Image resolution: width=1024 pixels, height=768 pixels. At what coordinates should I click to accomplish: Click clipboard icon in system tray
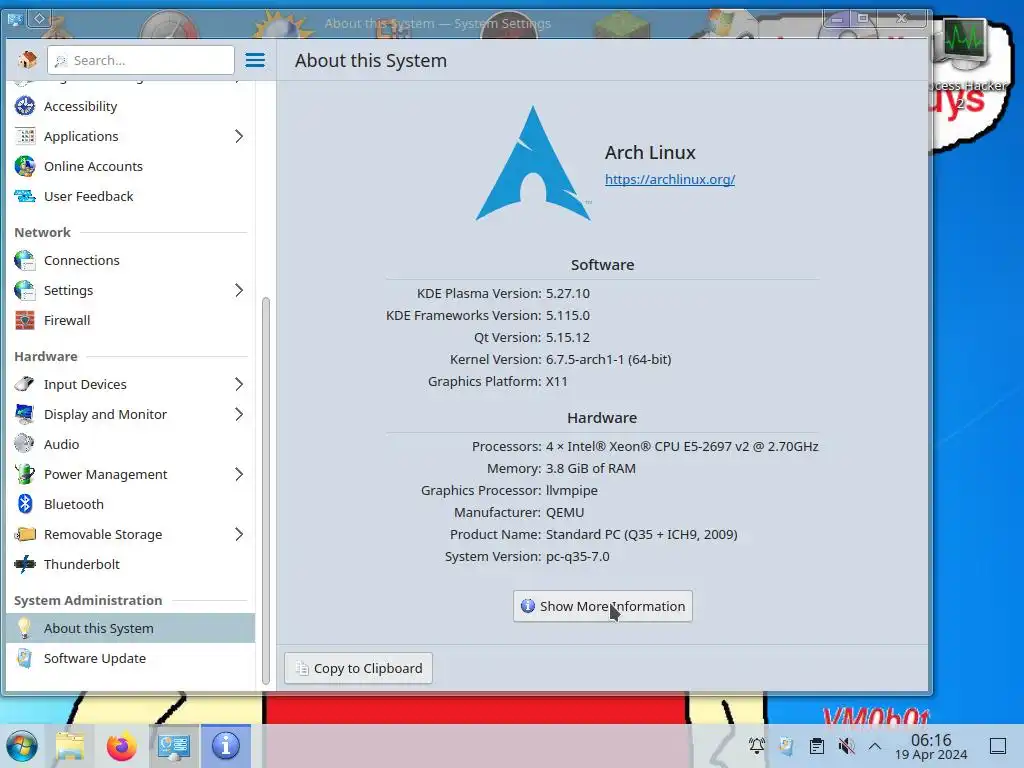click(x=816, y=746)
